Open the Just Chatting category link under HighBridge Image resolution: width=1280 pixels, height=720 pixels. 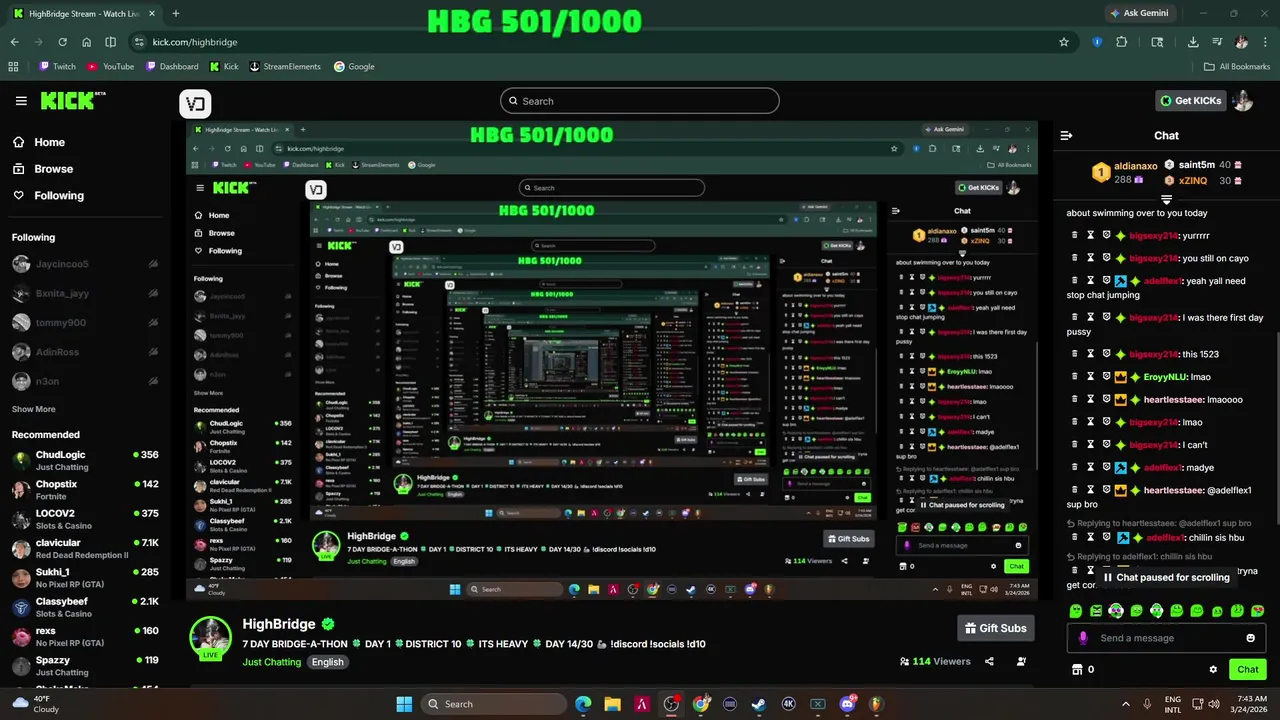click(x=271, y=662)
